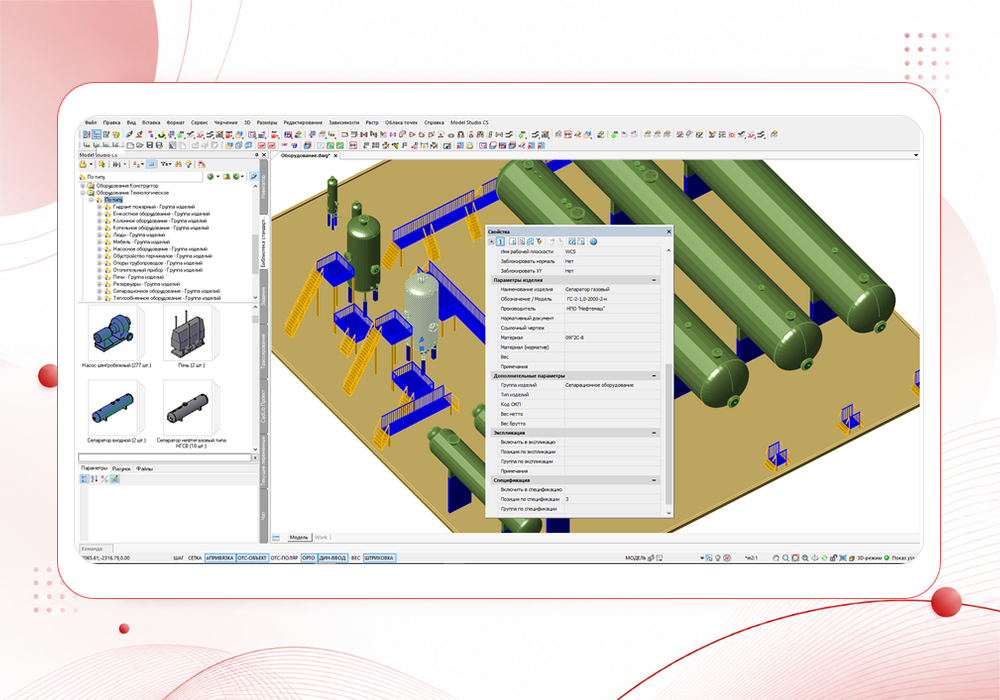Click the filter funnel icon in library toolbar
Viewport: 1000px width, 700px height.
(x=189, y=164)
